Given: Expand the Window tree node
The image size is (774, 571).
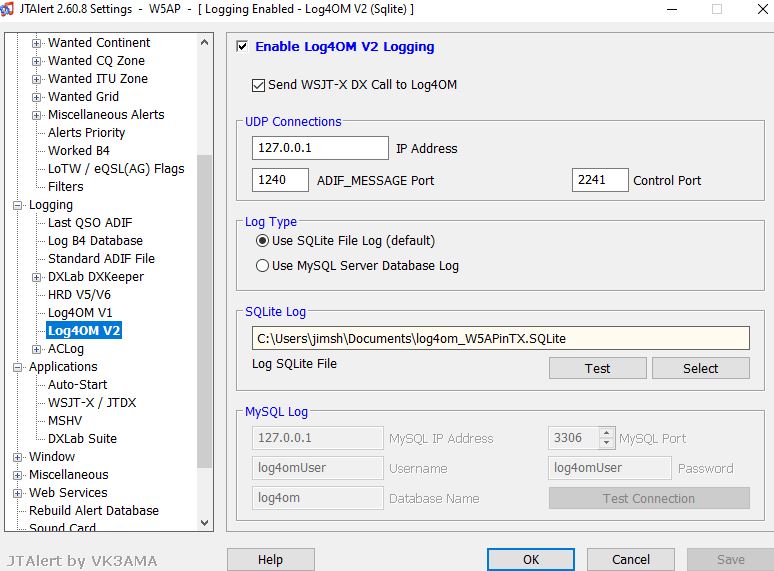Looking at the screenshot, I should (17, 457).
